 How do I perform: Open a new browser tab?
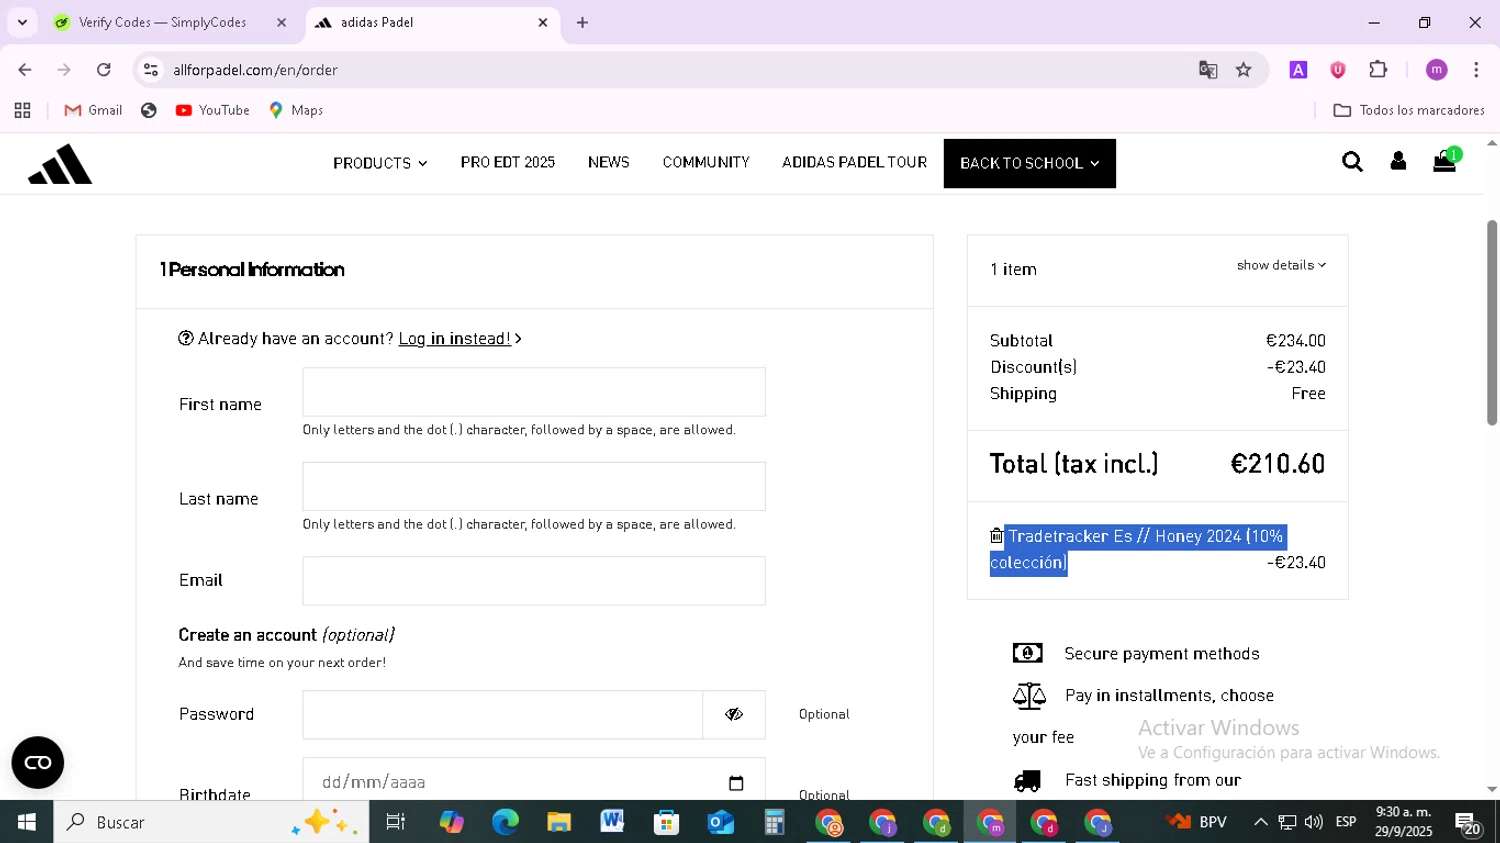pos(582,22)
